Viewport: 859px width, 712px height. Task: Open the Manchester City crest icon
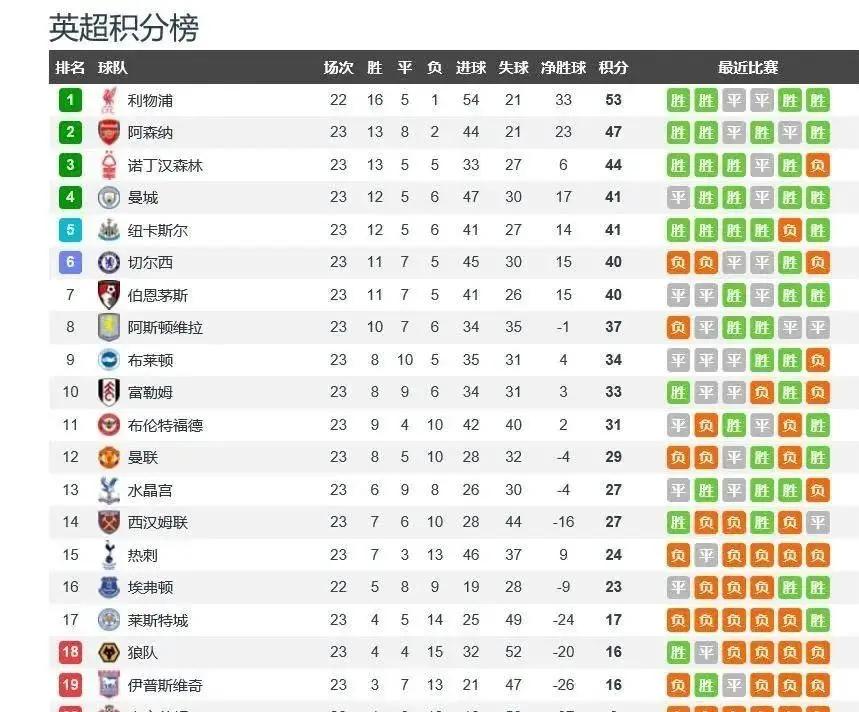108,198
